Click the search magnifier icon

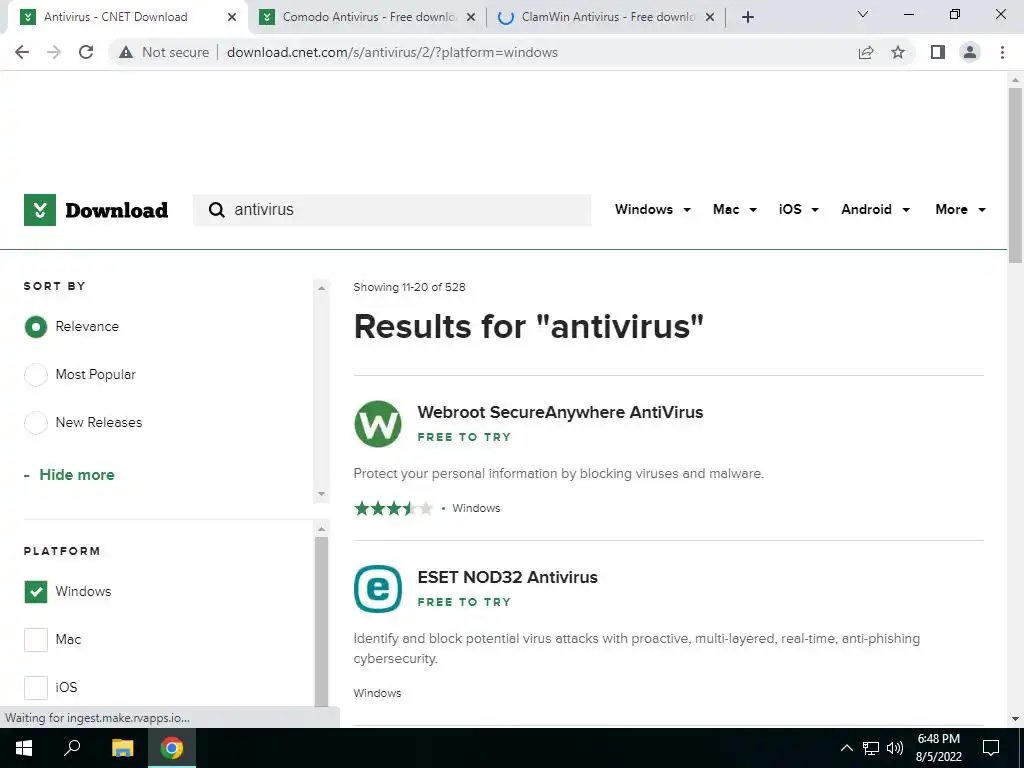pyautogui.click(x=216, y=210)
